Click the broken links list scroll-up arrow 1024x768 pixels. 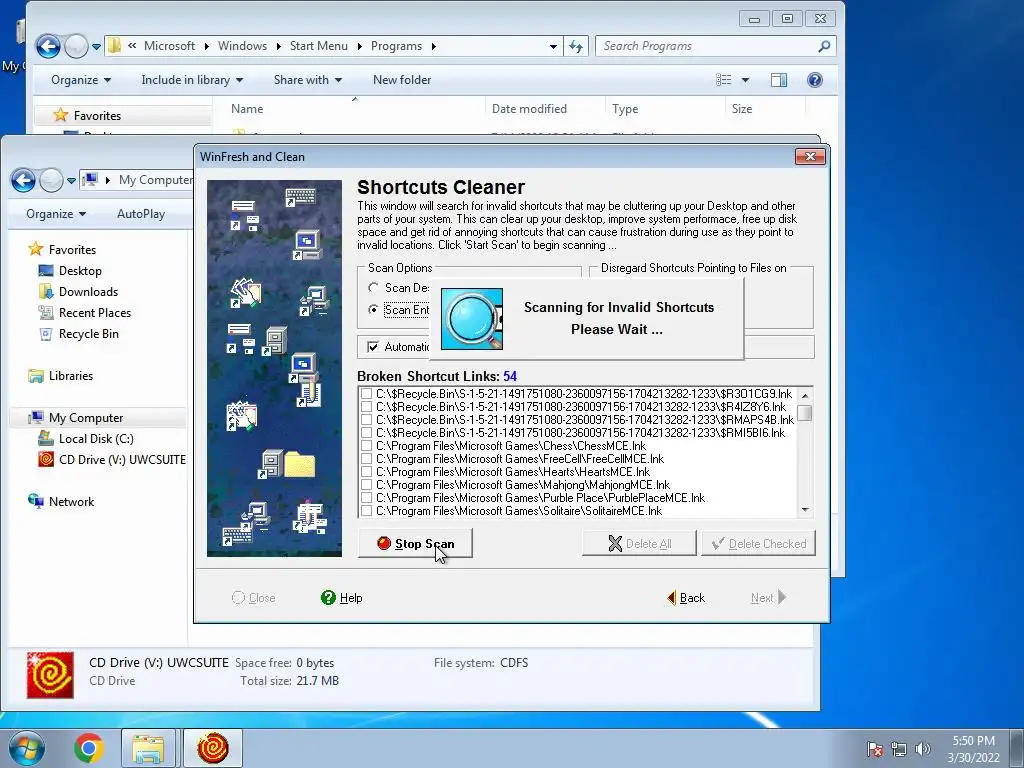click(x=805, y=395)
